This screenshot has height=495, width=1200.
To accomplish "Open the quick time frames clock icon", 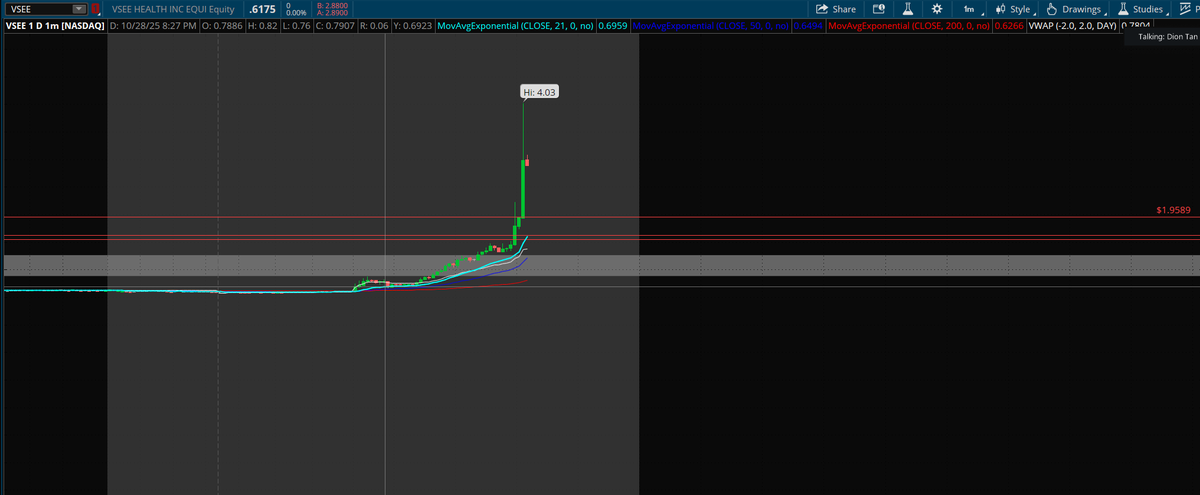I will (879, 9).
